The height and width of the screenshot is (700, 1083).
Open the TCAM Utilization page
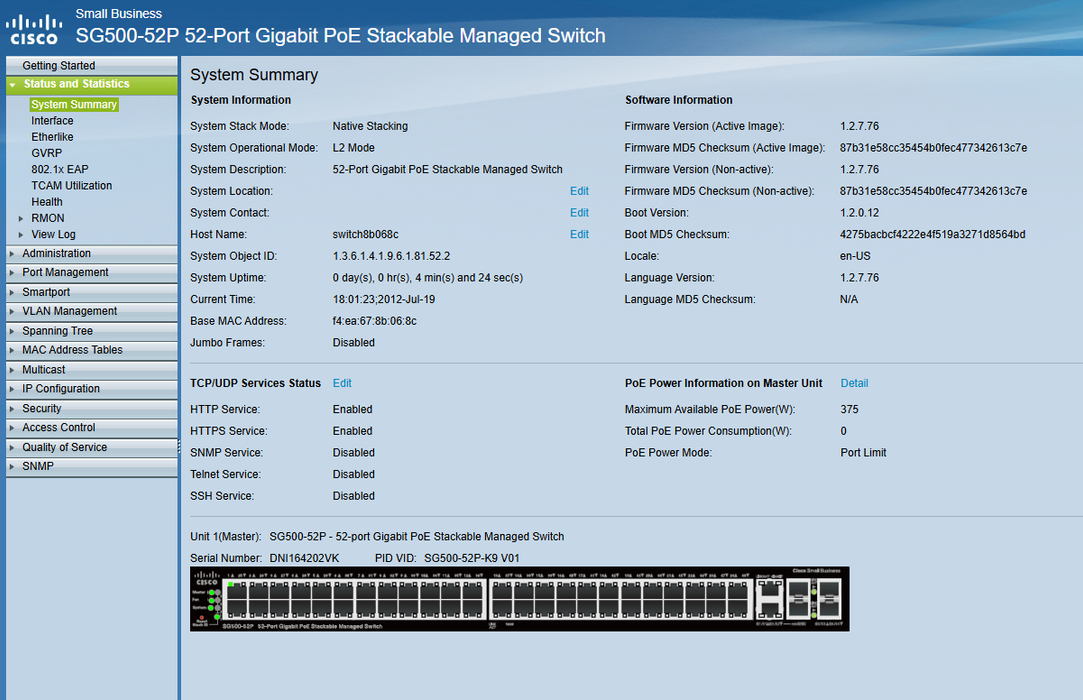(x=71, y=186)
